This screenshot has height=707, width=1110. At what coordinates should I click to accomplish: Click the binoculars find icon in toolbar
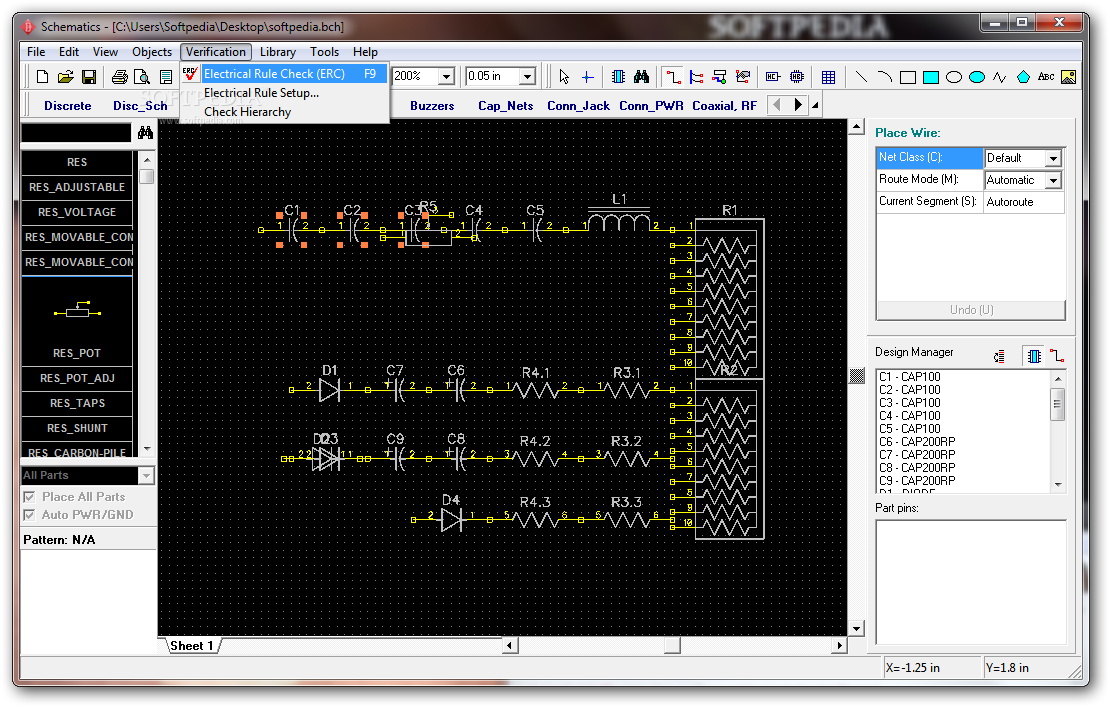641,76
